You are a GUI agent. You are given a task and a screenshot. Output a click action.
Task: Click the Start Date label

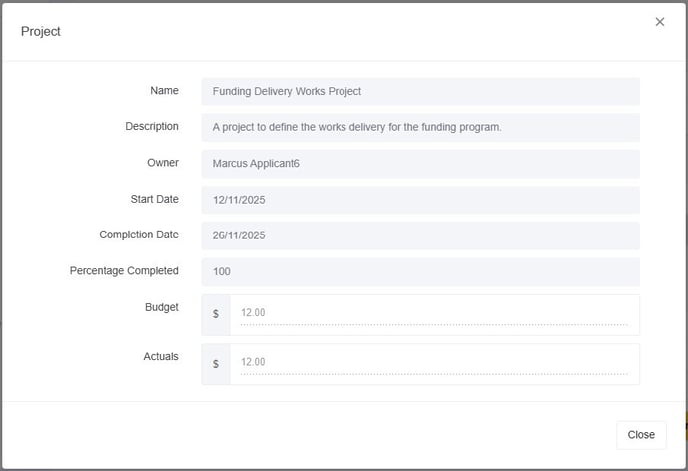click(154, 200)
